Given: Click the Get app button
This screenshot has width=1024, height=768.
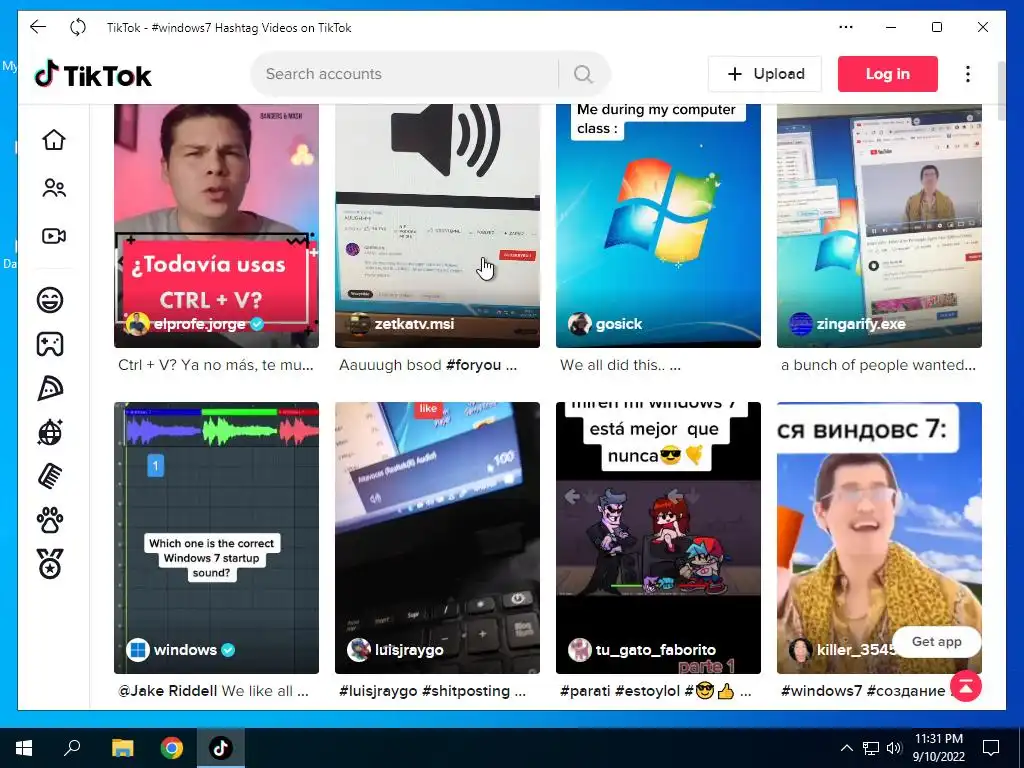Looking at the screenshot, I should [936, 642].
